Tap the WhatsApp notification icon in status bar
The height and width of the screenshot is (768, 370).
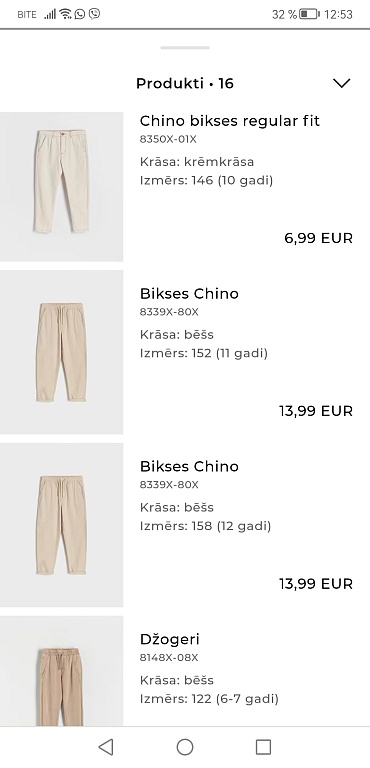point(79,14)
